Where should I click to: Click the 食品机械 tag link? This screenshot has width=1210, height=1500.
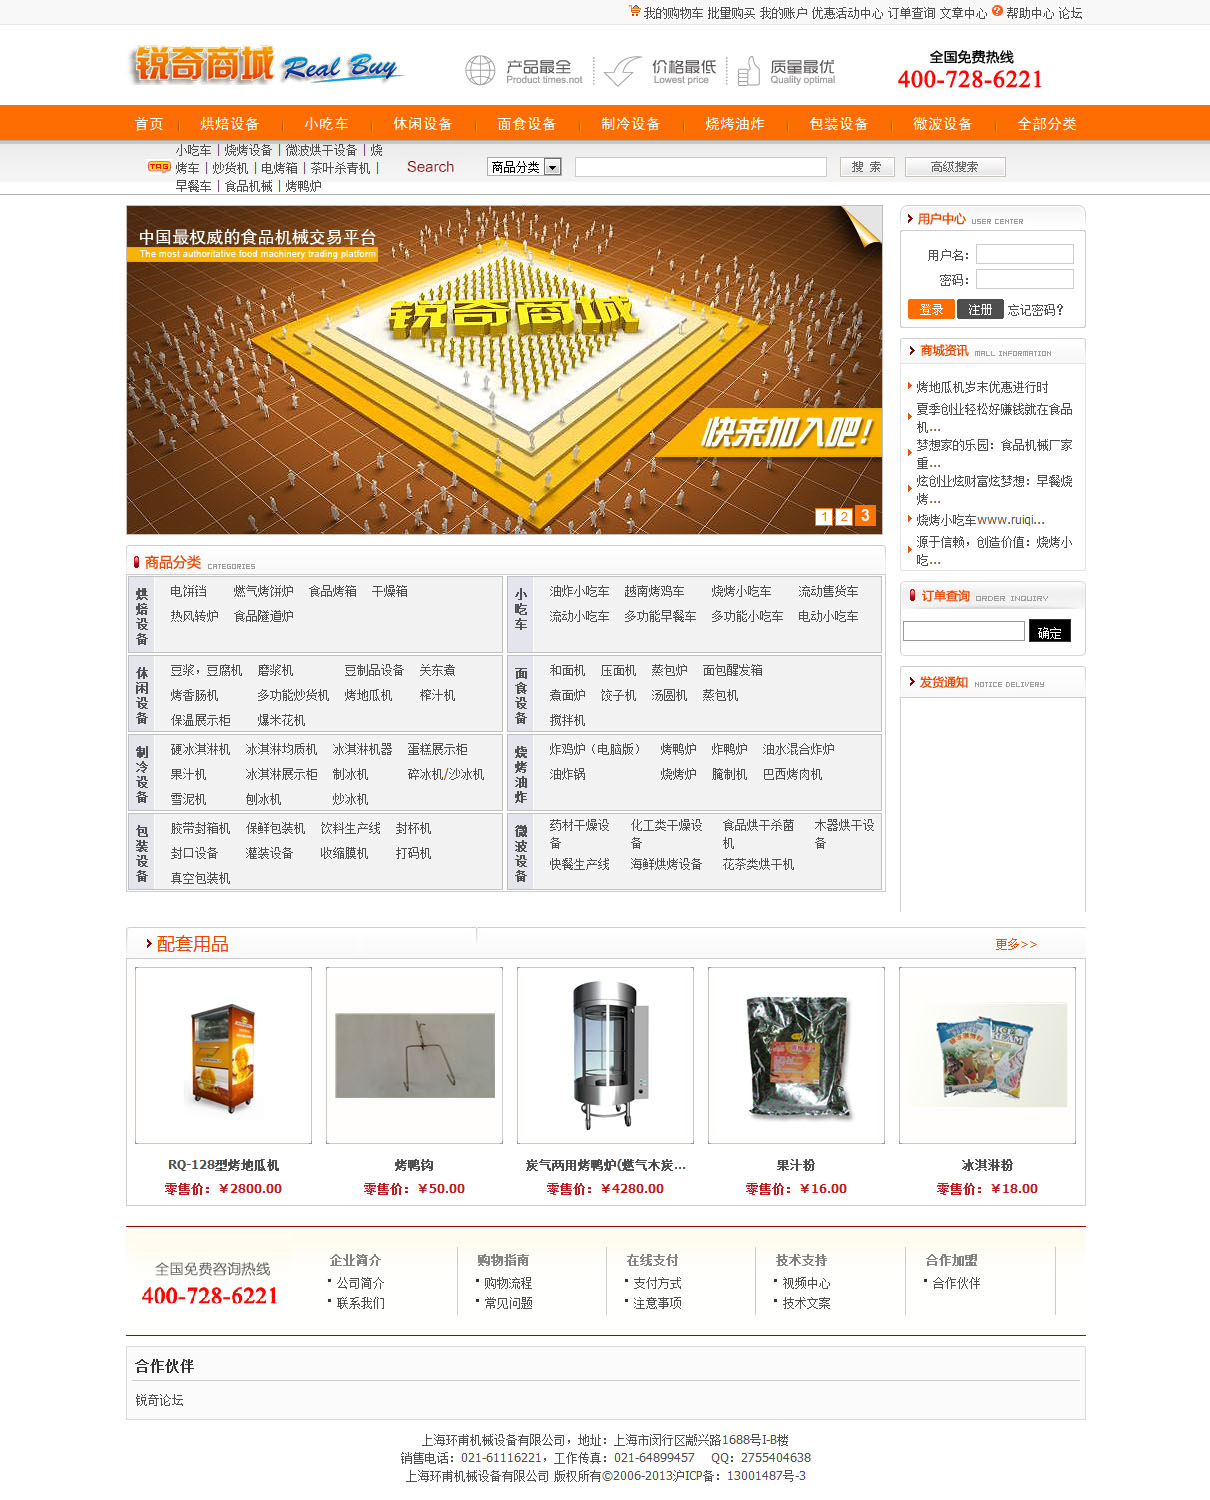point(248,186)
